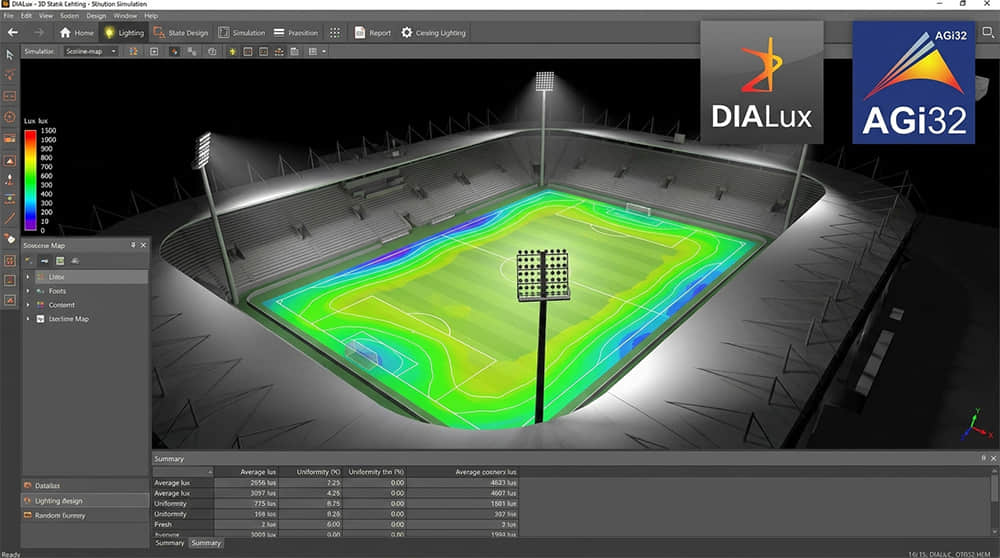Click the boxed plus icon in sub-toolbar

(x=154, y=51)
